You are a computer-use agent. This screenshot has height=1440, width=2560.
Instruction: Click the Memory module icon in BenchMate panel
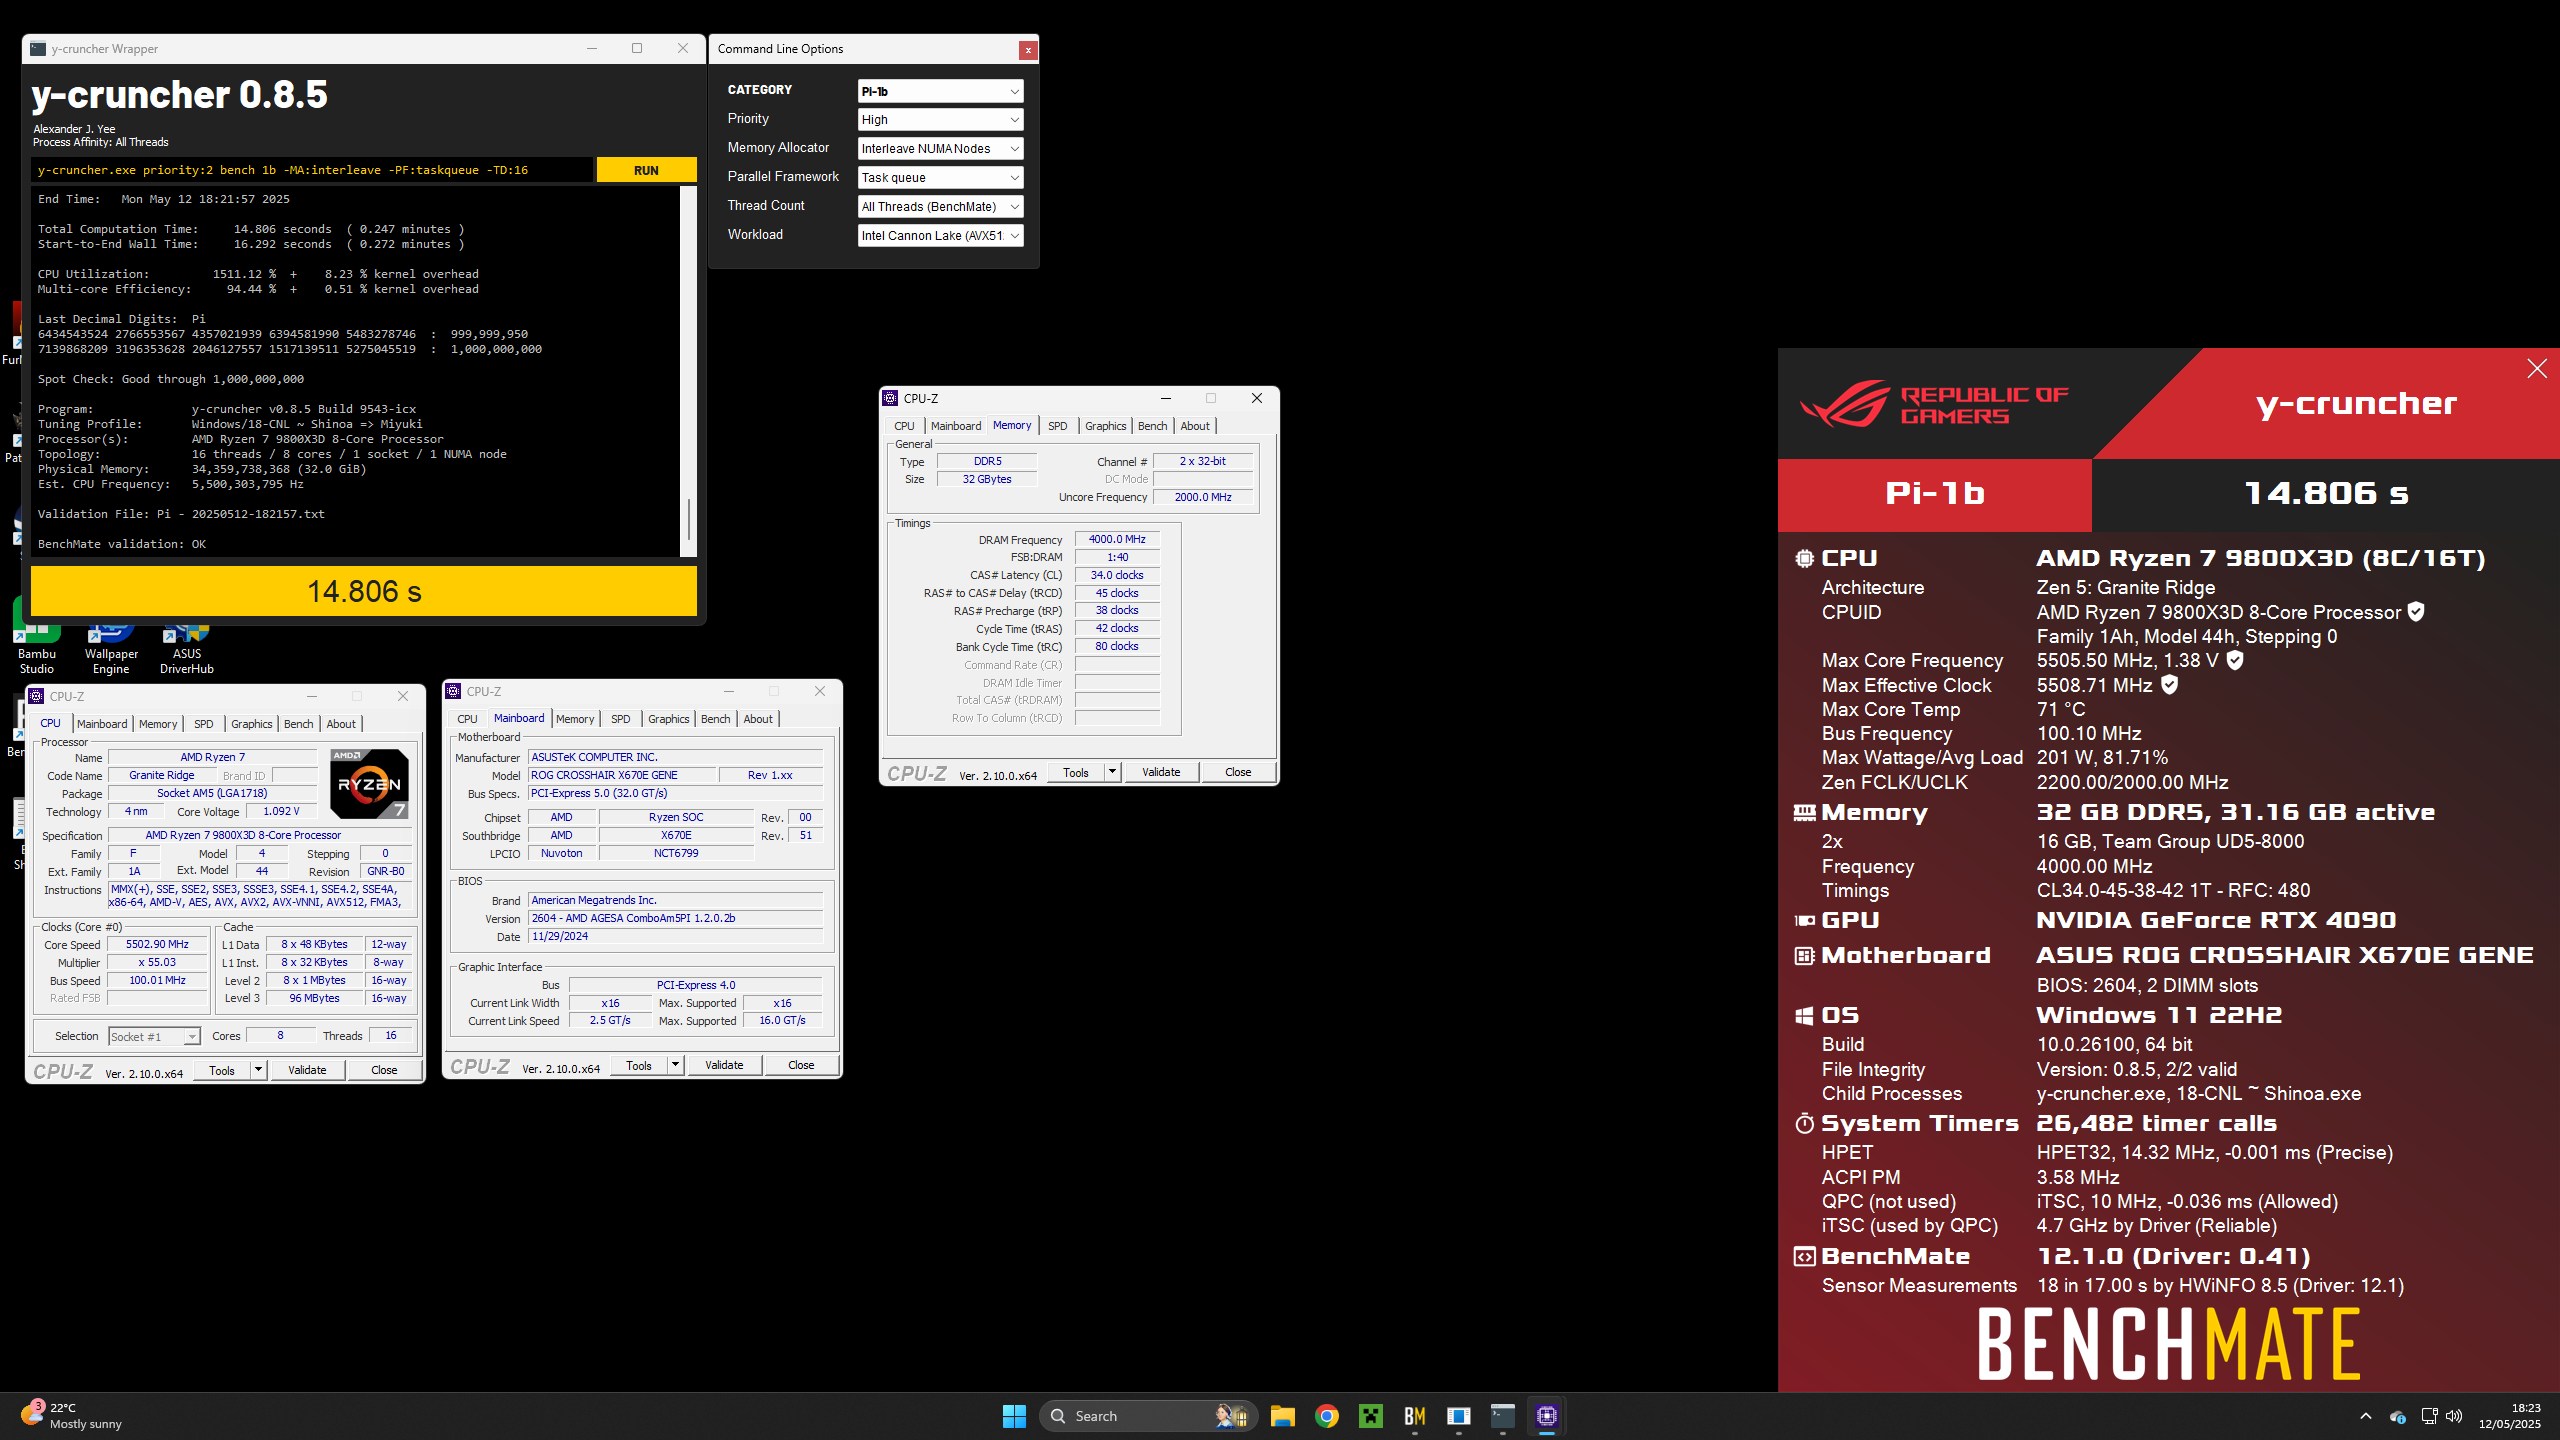[1804, 813]
